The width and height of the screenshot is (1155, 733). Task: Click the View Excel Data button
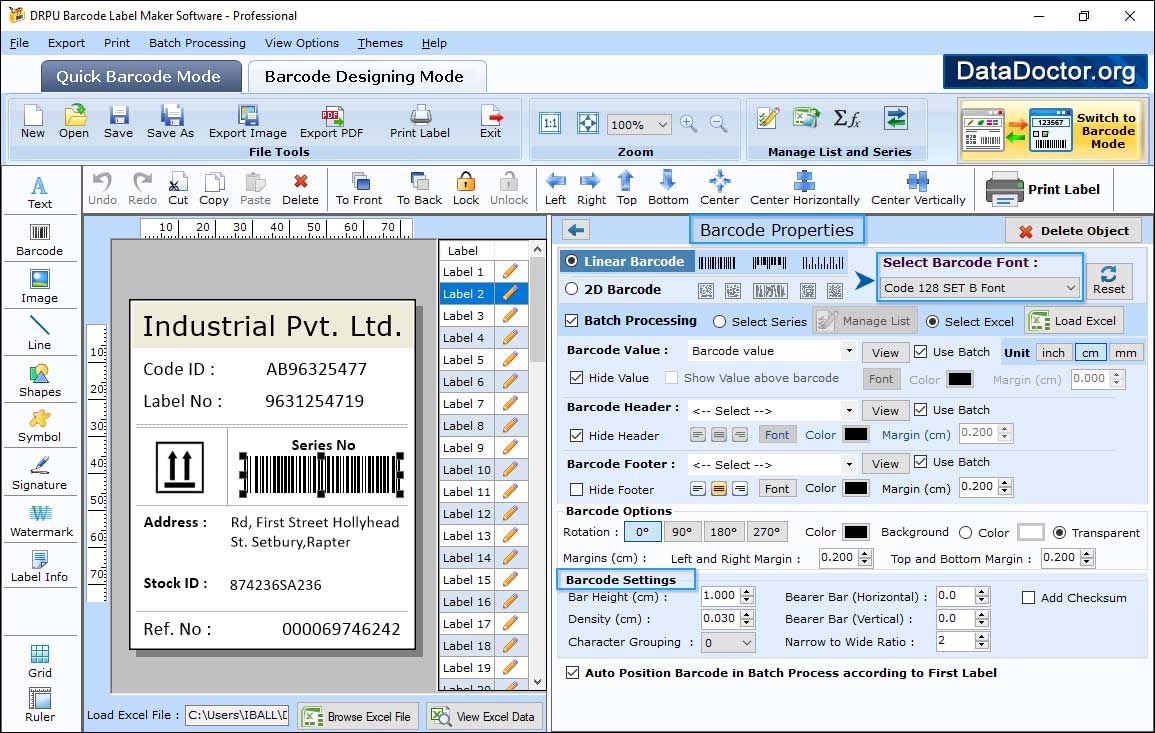pos(483,716)
